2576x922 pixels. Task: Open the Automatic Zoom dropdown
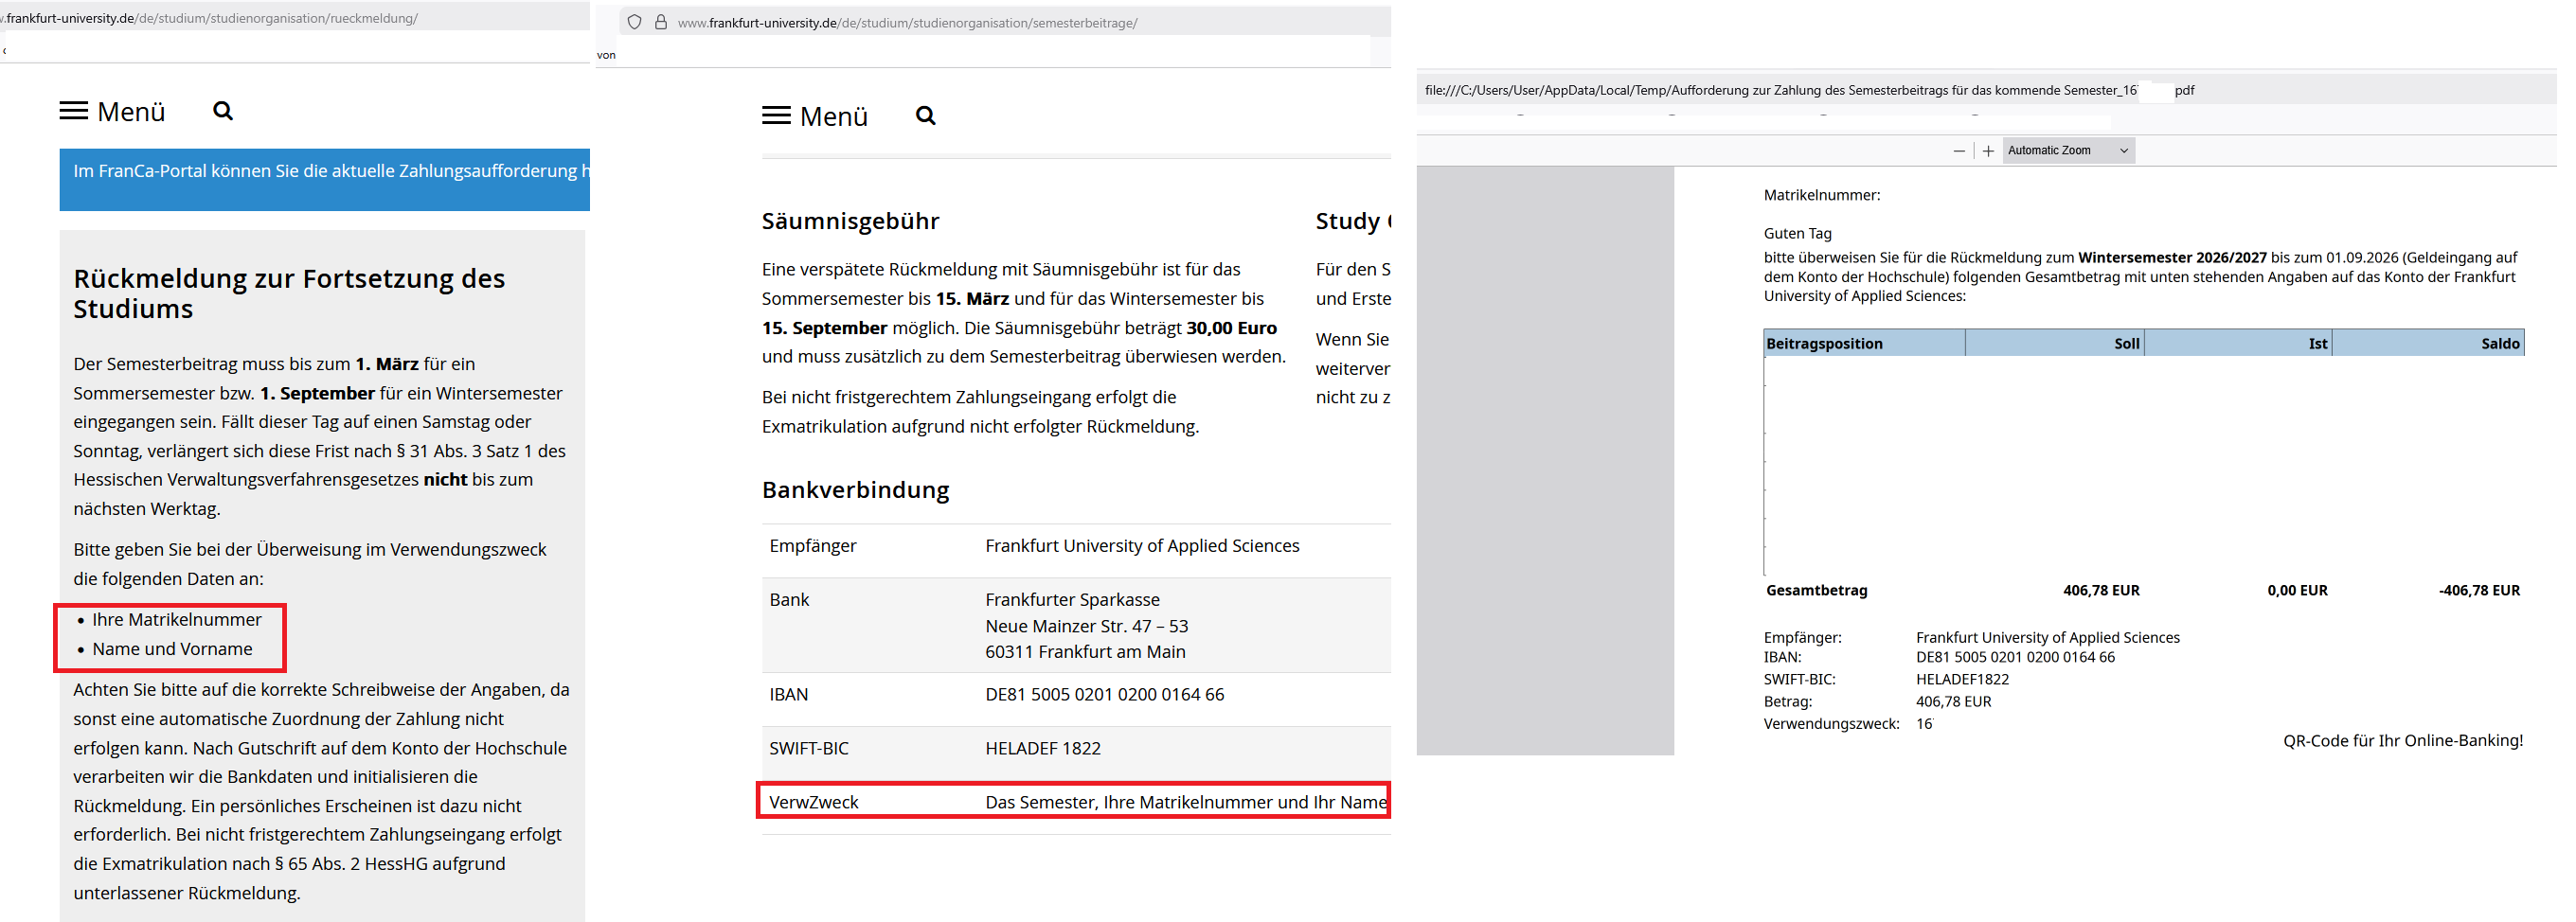pos(2068,151)
